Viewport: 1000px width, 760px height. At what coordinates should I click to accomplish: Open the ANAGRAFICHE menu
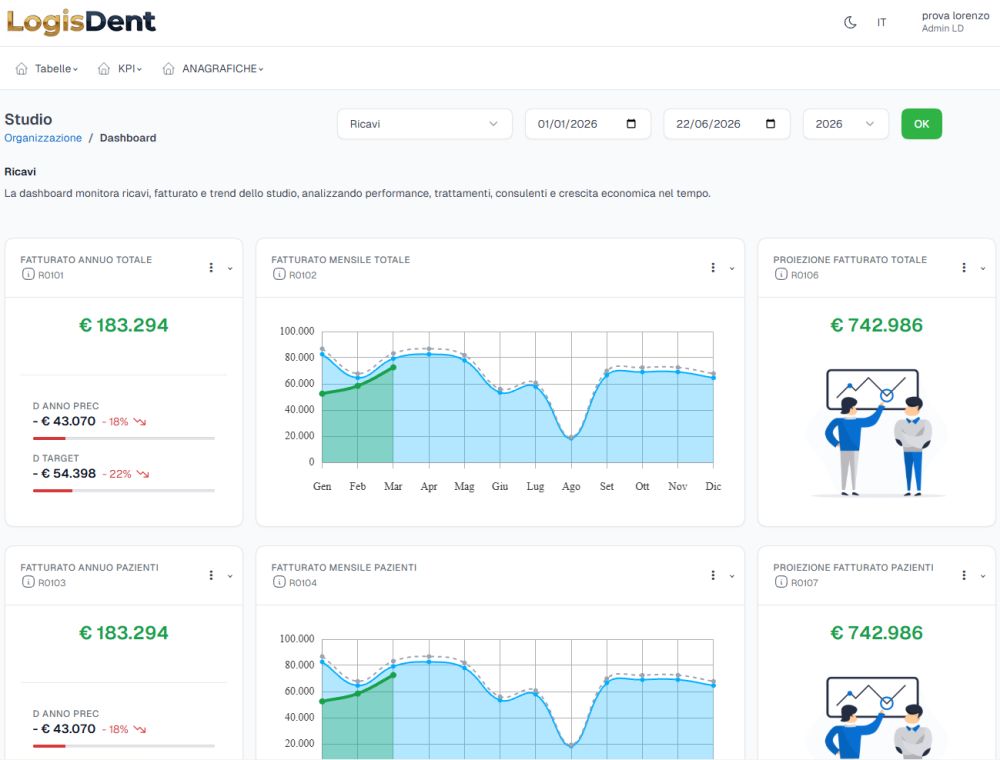223,68
